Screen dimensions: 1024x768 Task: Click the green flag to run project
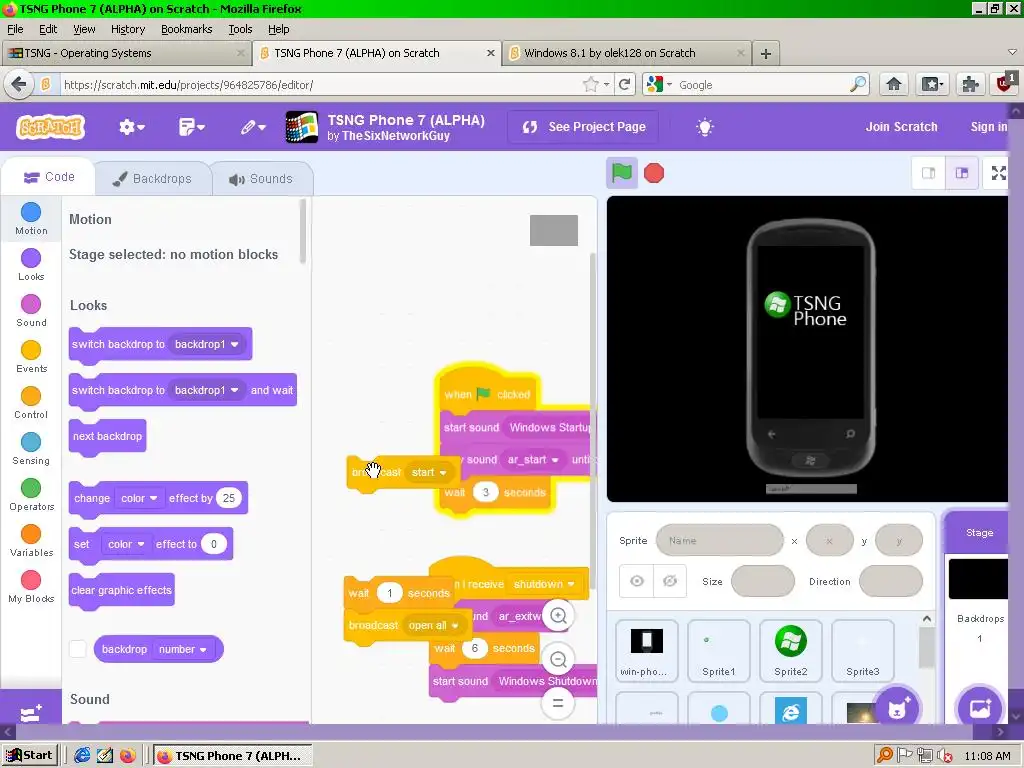tap(622, 173)
